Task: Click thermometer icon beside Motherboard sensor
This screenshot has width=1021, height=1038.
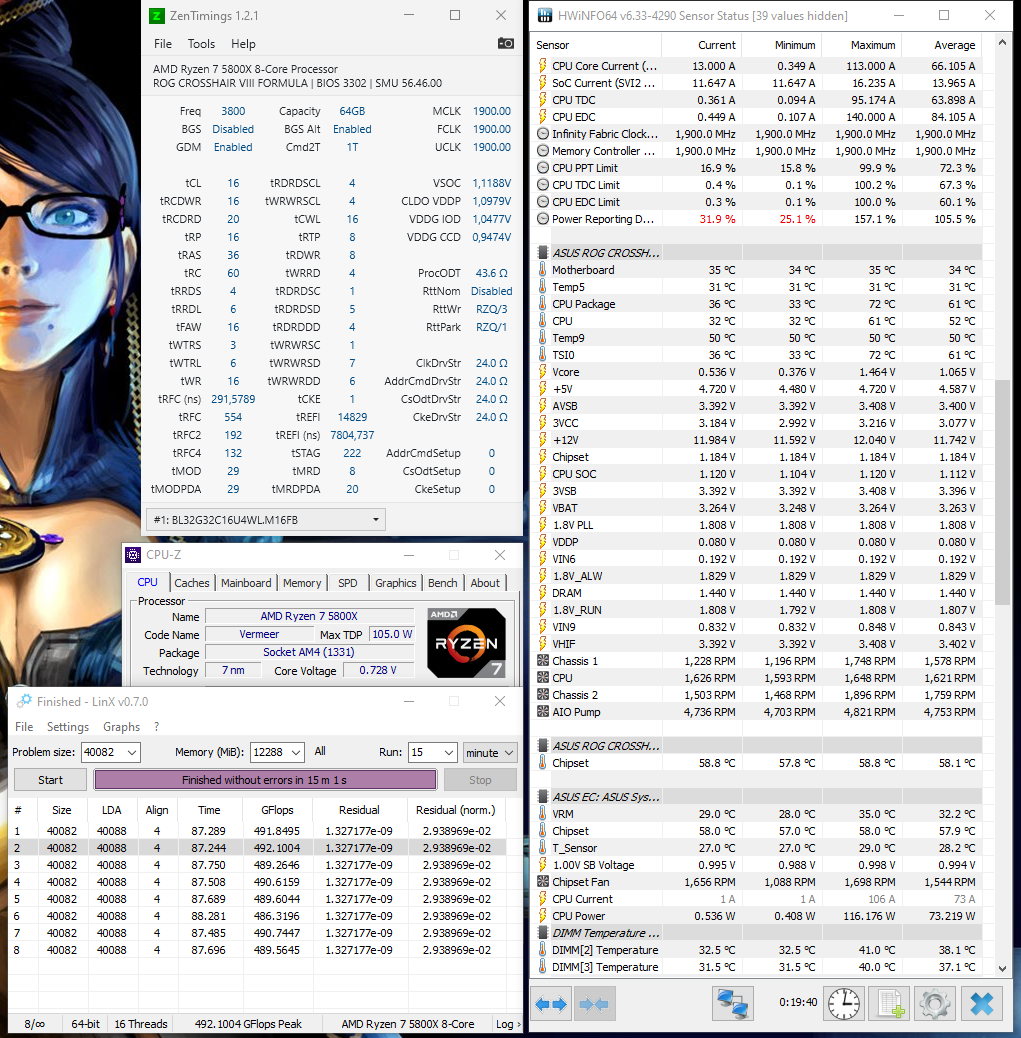Action: (542, 269)
